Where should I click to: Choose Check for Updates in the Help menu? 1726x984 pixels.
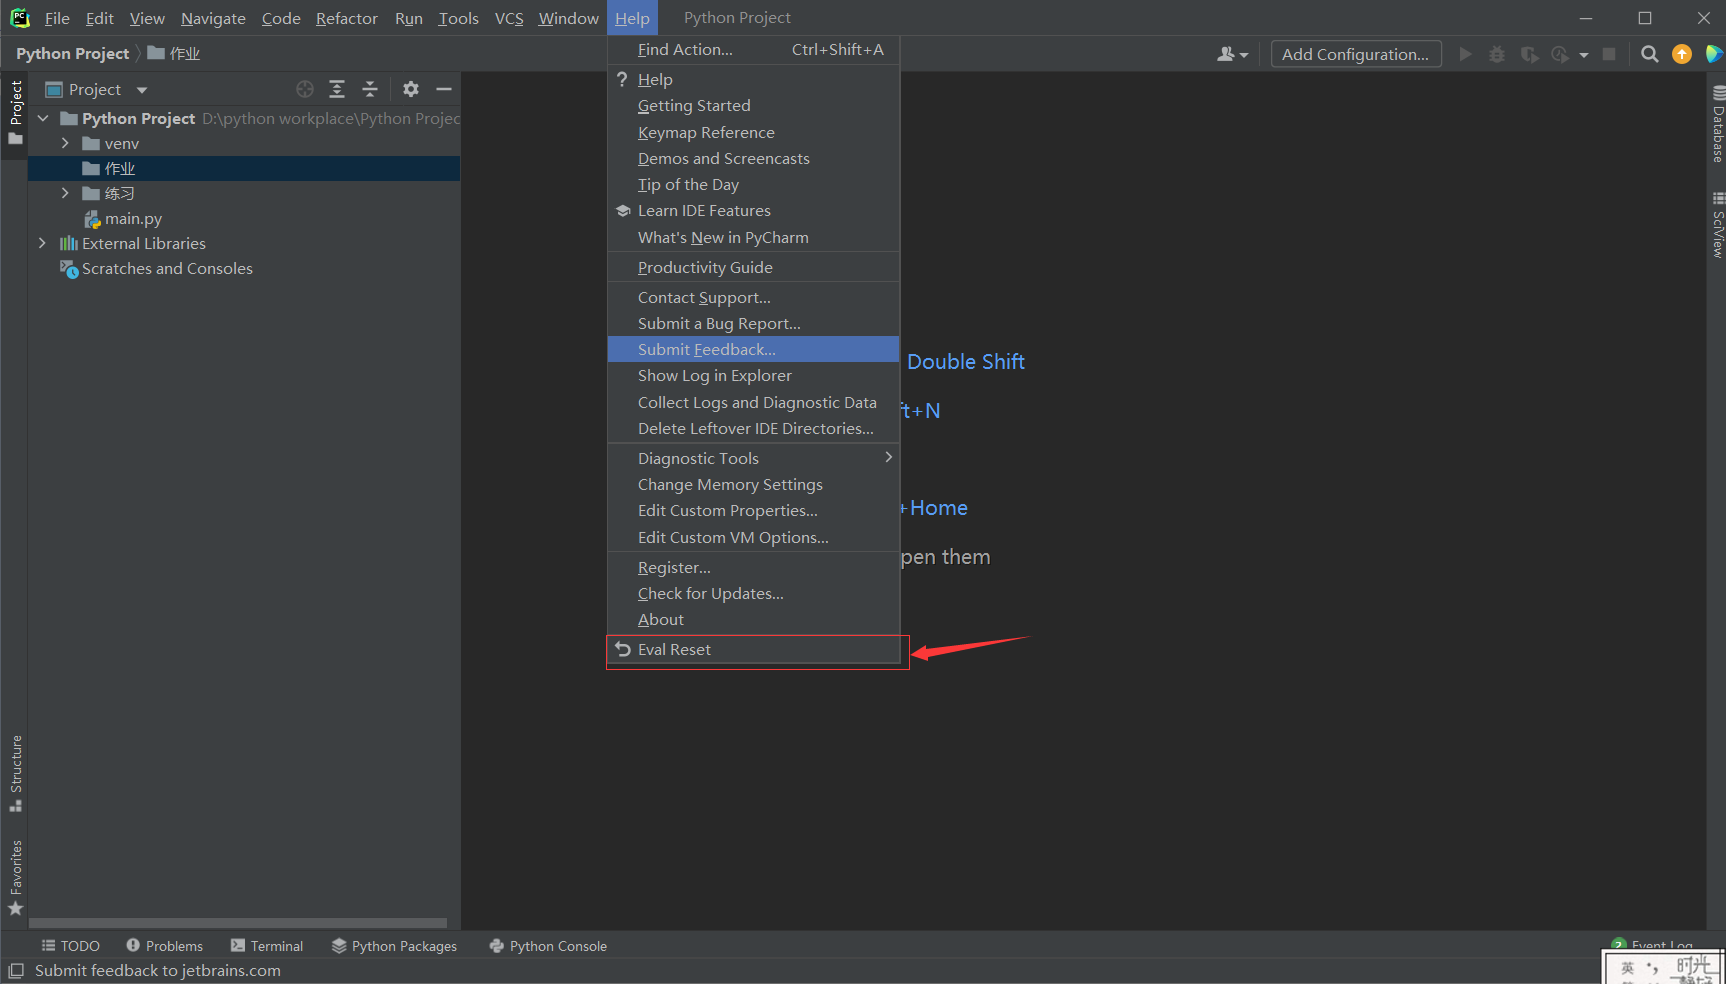754,593
